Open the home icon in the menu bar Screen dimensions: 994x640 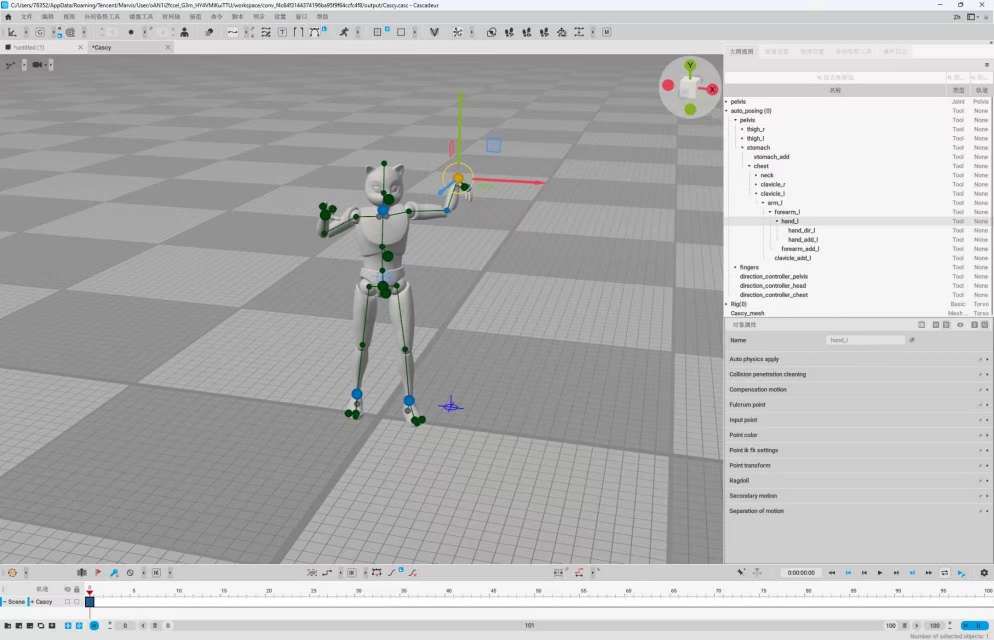[x=8, y=17]
